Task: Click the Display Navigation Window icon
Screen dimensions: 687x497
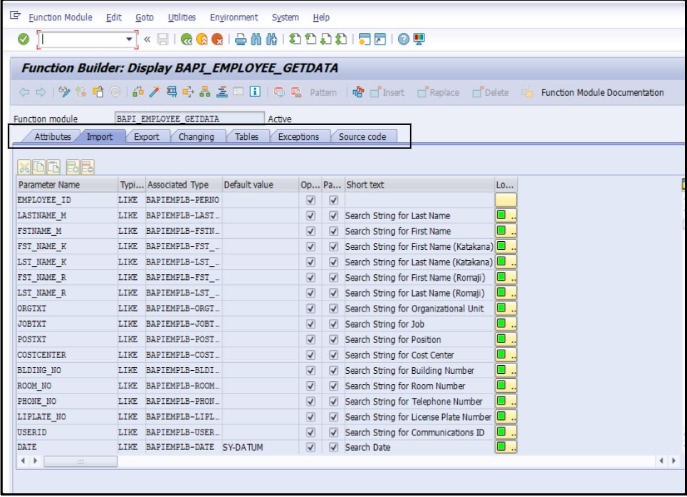Action: [x=222, y=92]
